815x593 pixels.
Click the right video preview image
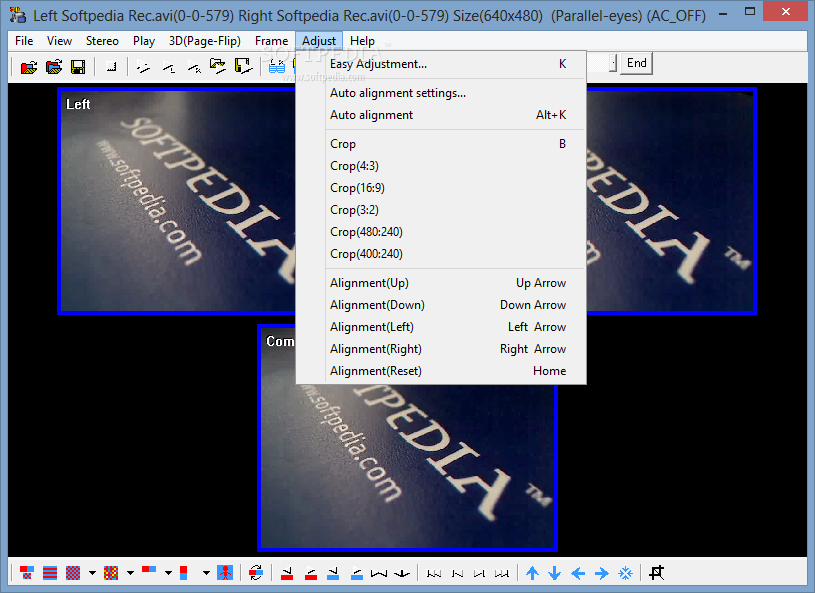point(671,201)
